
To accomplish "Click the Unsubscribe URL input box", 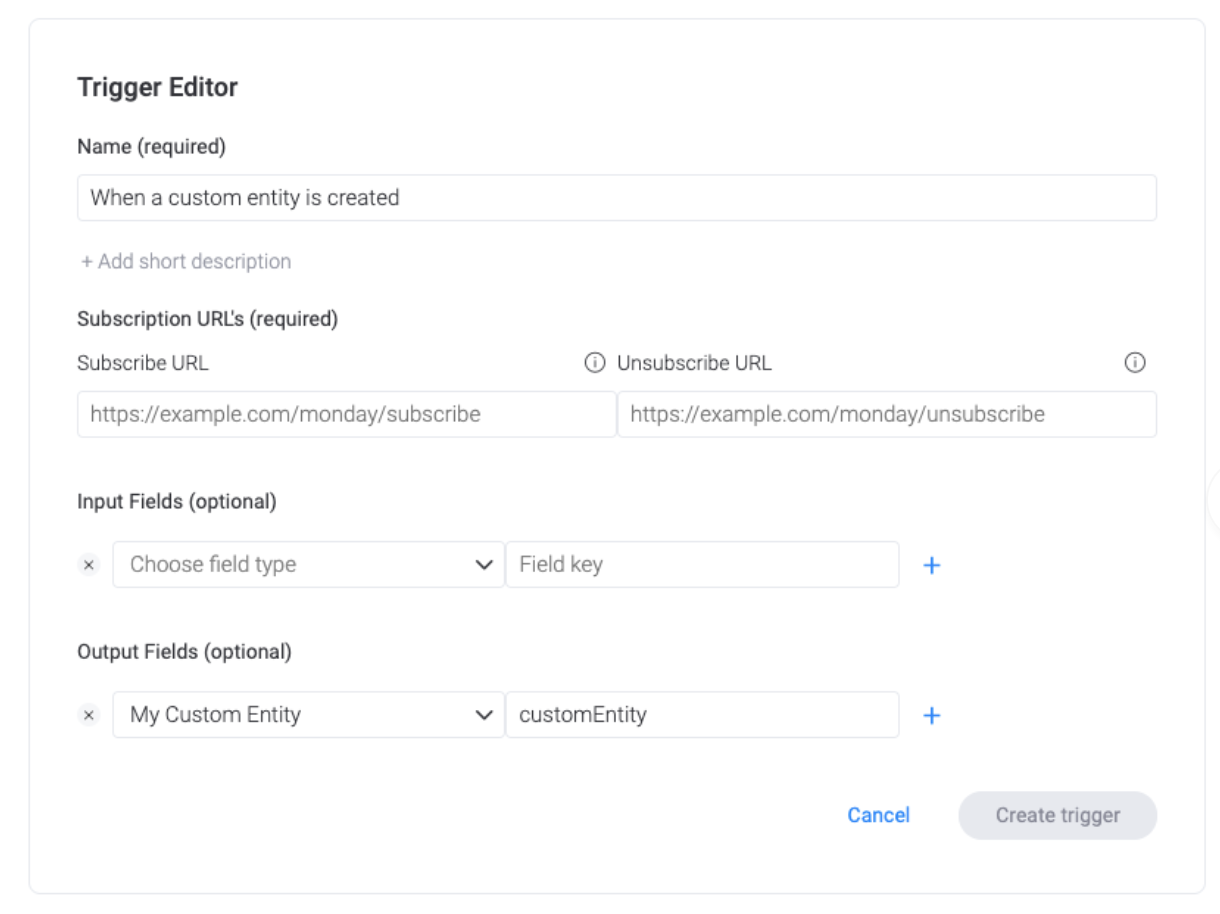I will [886, 414].
